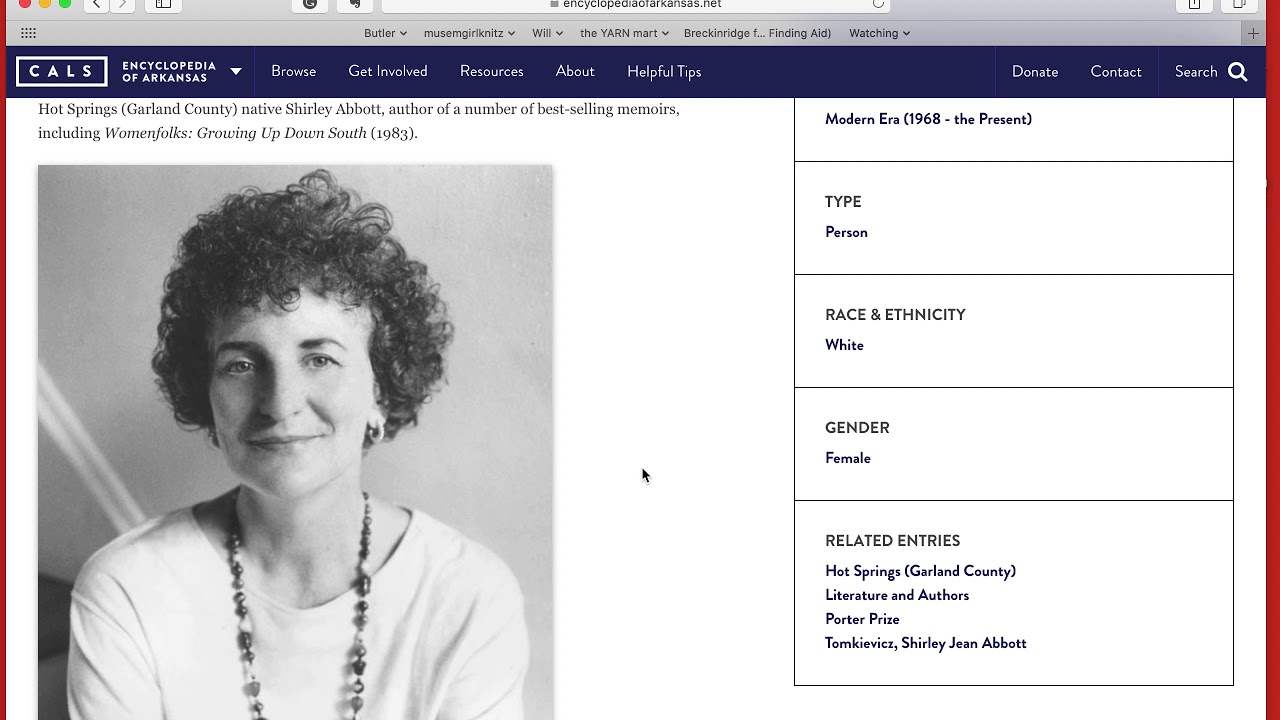Open the About menu

pos(575,72)
